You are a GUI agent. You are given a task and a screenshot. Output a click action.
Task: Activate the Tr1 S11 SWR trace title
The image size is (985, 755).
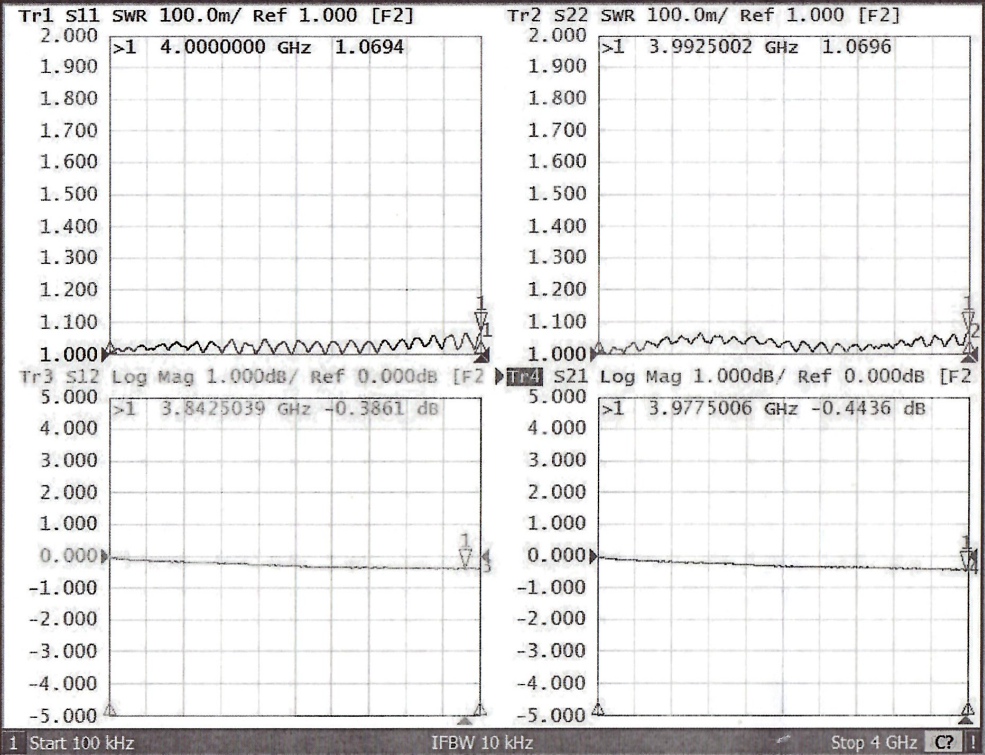pos(215,16)
